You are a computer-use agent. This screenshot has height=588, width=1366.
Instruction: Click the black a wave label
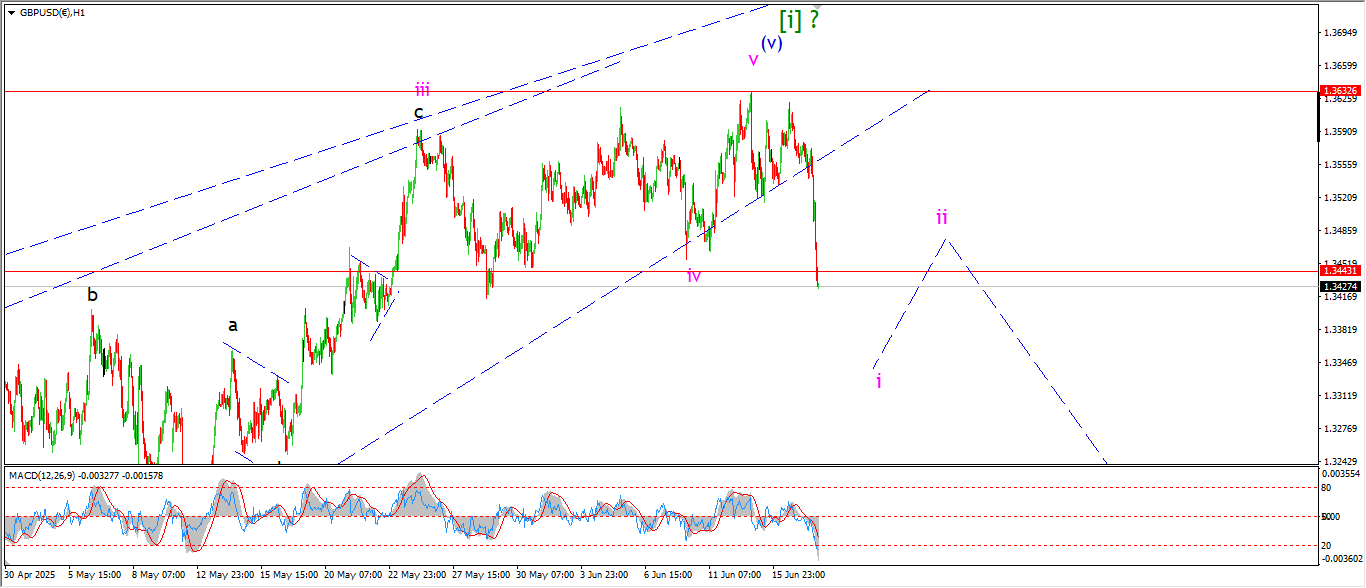click(233, 325)
